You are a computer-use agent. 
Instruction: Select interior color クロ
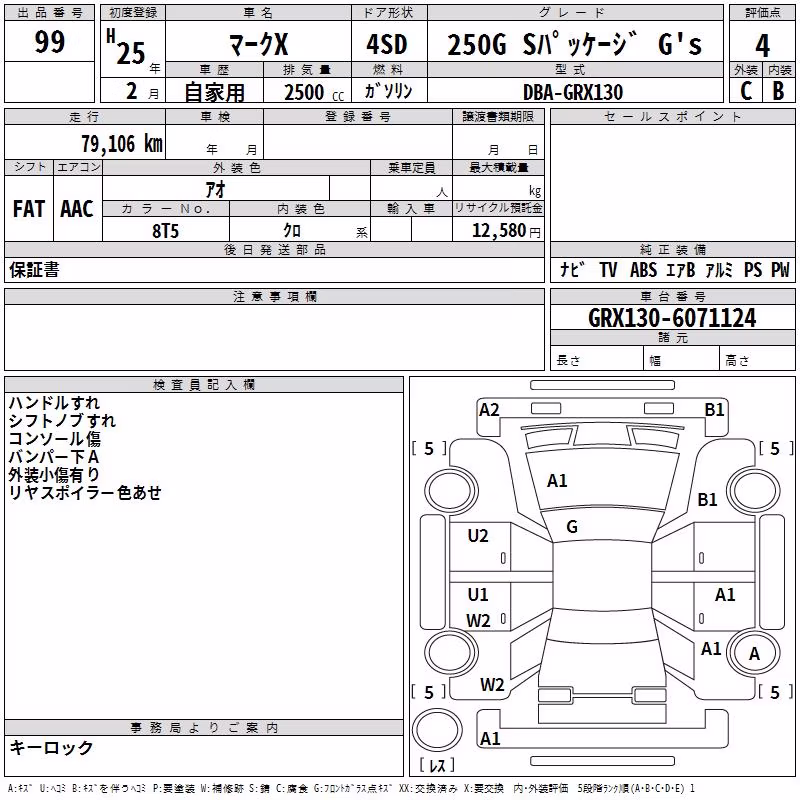point(292,231)
